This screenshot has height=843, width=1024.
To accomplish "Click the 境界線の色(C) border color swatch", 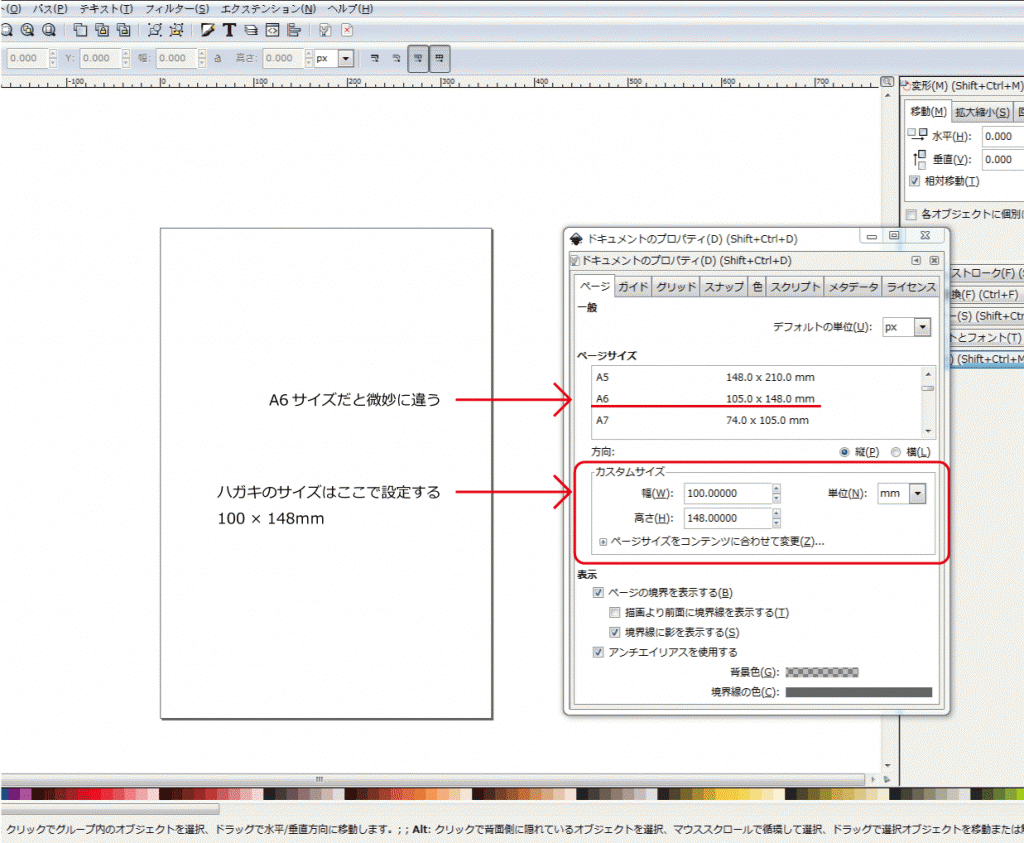I will coord(858,692).
